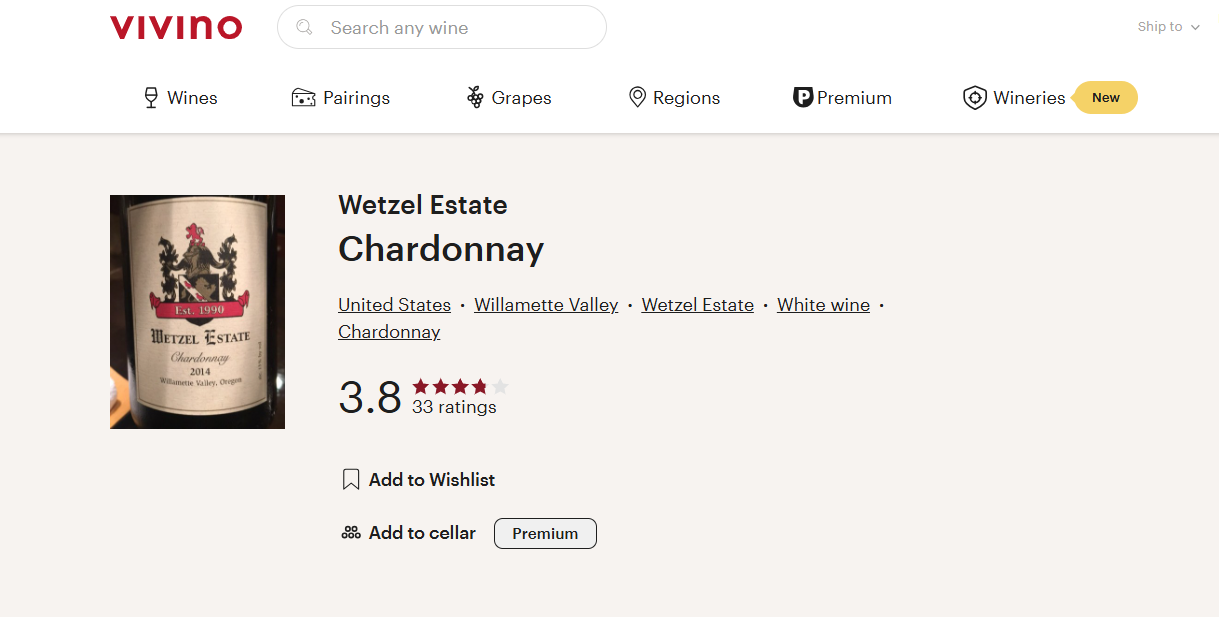Viewport: 1219px width, 617px height.
Task: Open the Regions menu
Action: 686,98
